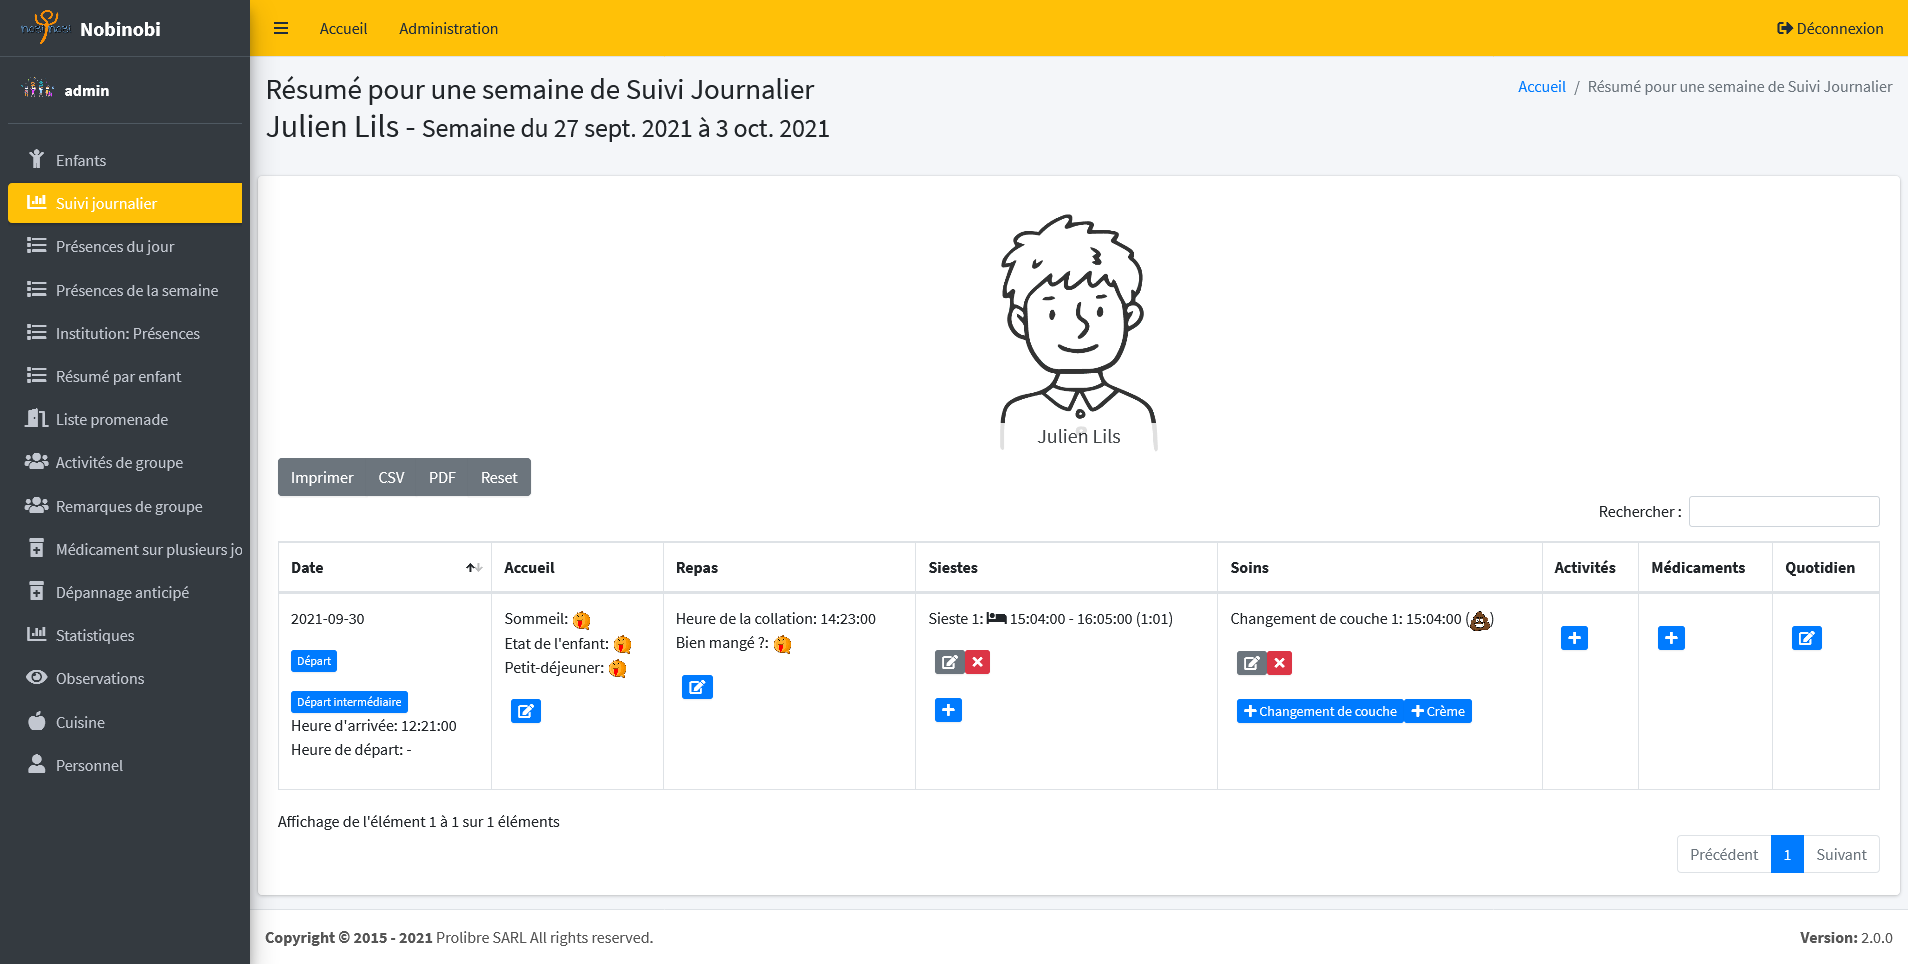Viewport: 1908px width, 964px height.
Task: Click the Imprimer button
Action: pos(322,477)
